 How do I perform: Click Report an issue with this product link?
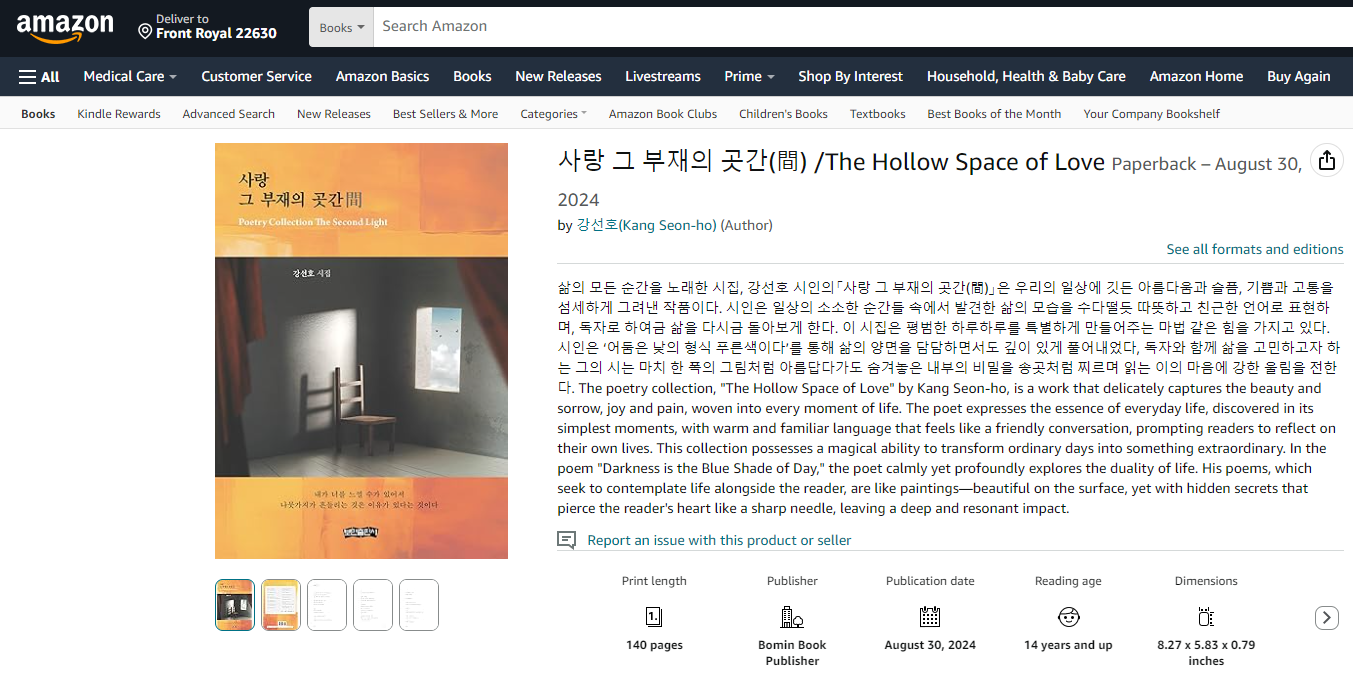[719, 540]
